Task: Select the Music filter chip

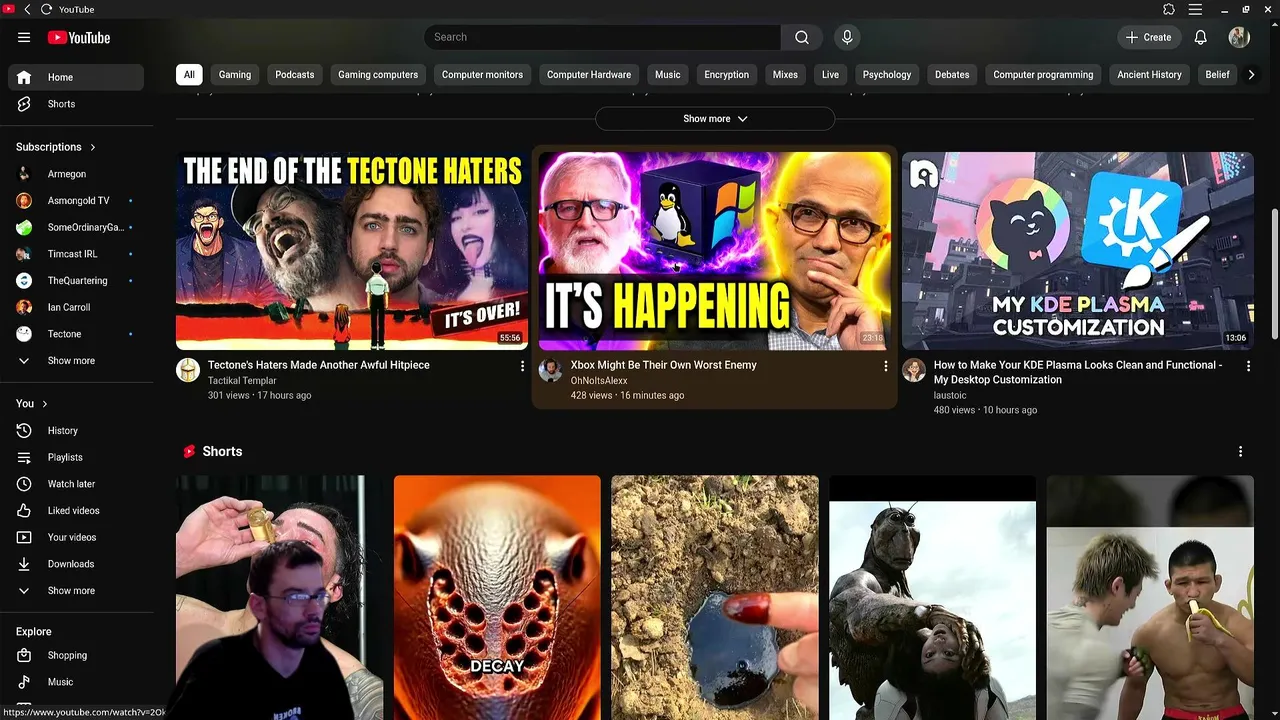Action: 668,75
